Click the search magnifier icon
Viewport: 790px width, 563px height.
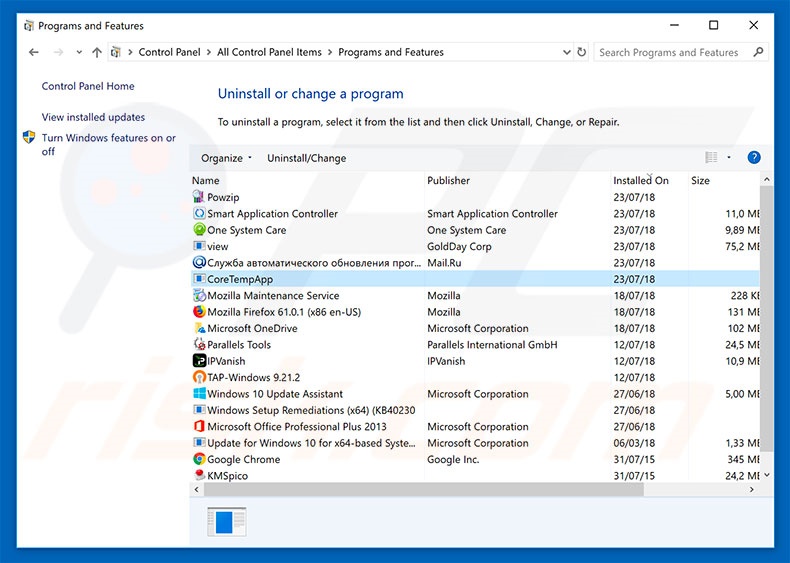coord(758,52)
